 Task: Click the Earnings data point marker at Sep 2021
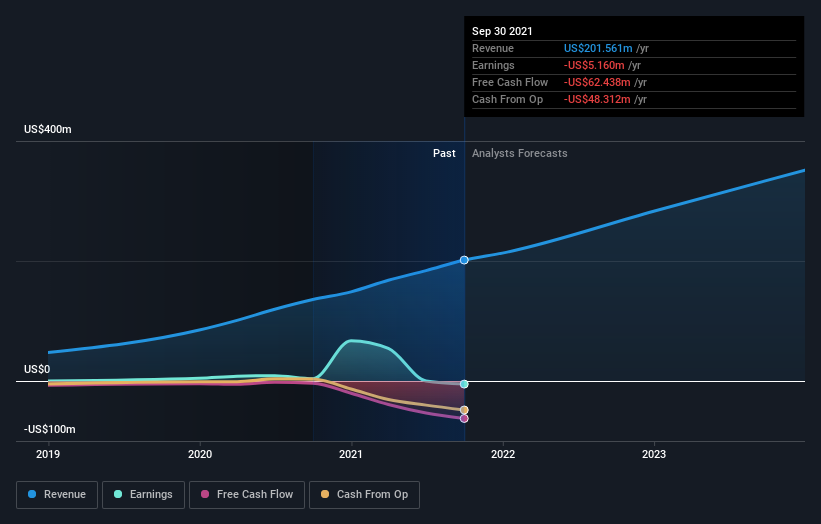[x=464, y=384]
